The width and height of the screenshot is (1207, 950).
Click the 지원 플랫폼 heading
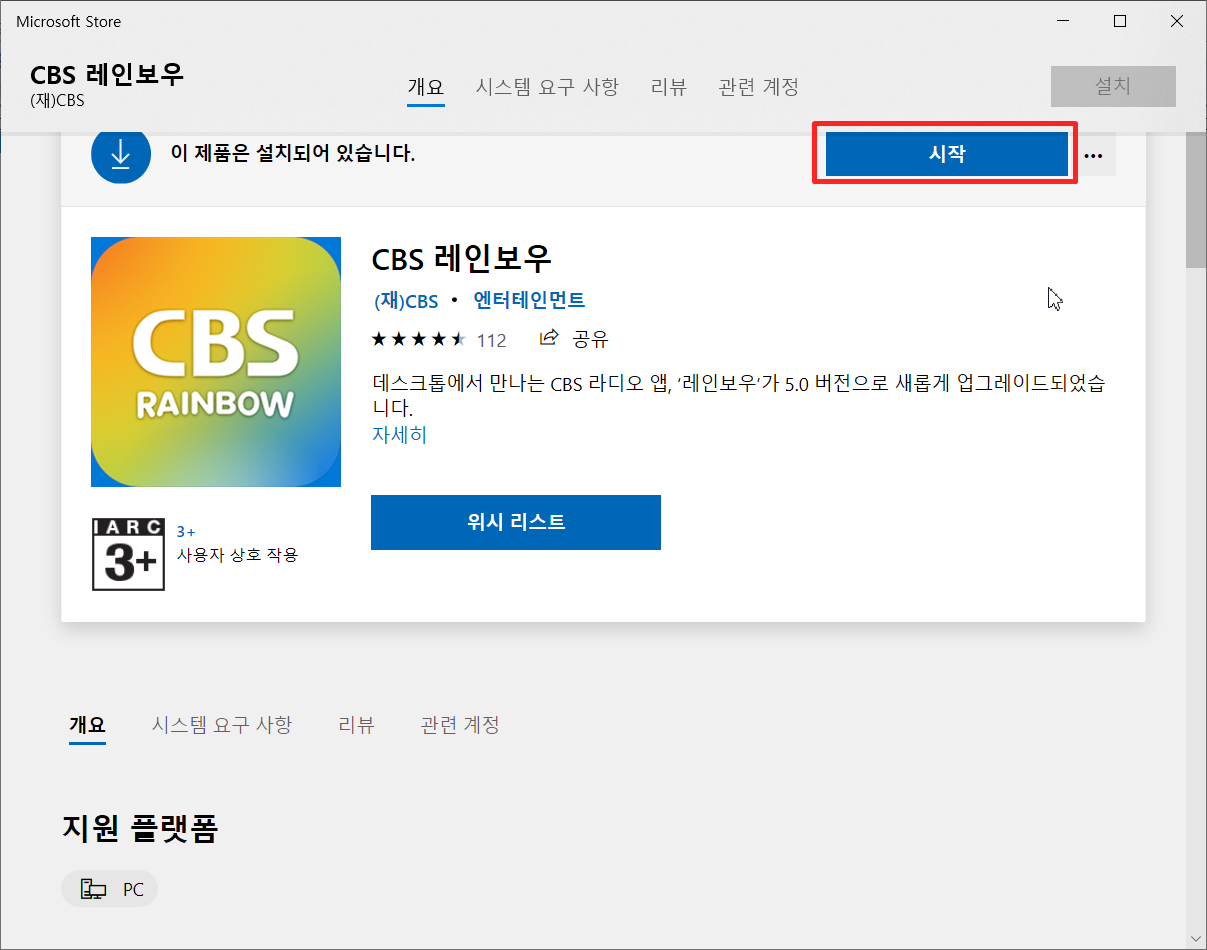coord(140,828)
